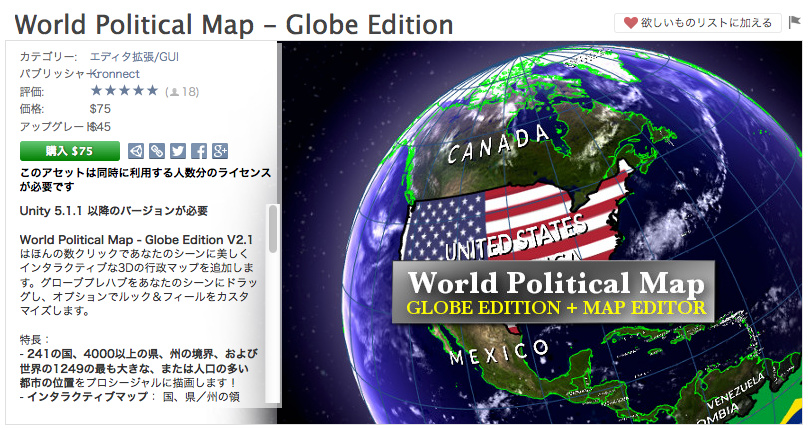Click green 購入 $75 purchase button
The image size is (808, 430).
(70, 151)
